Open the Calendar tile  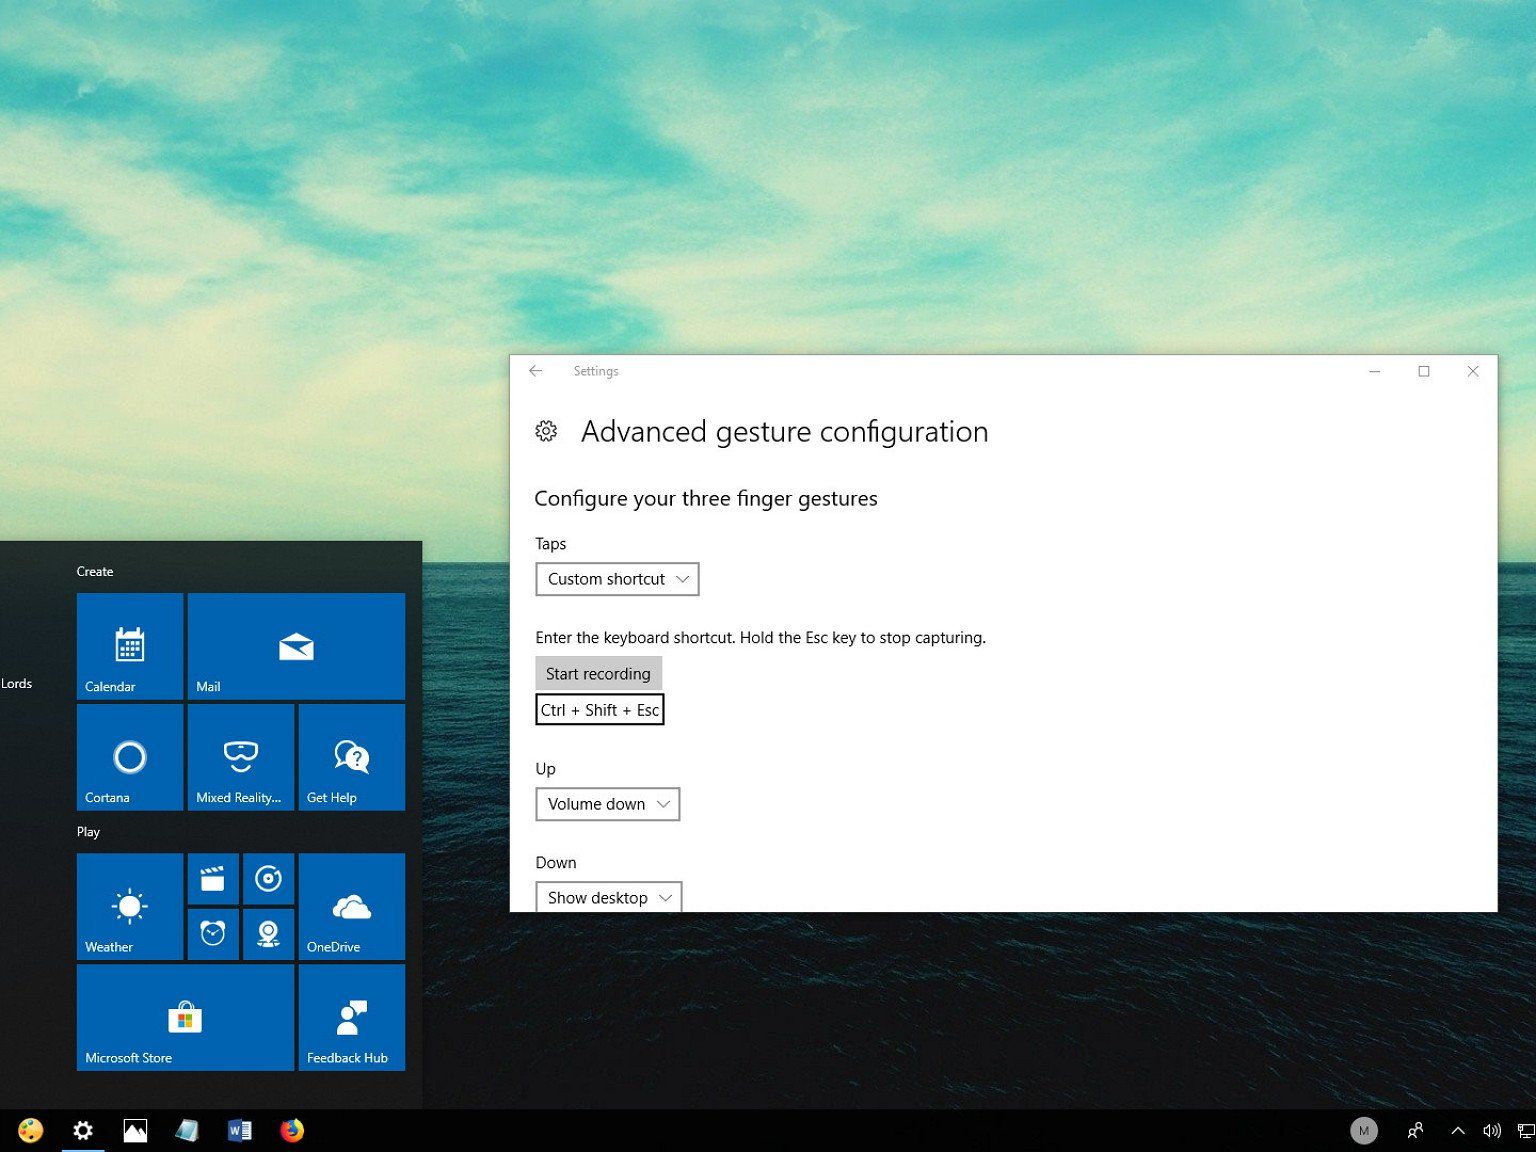tap(130, 646)
